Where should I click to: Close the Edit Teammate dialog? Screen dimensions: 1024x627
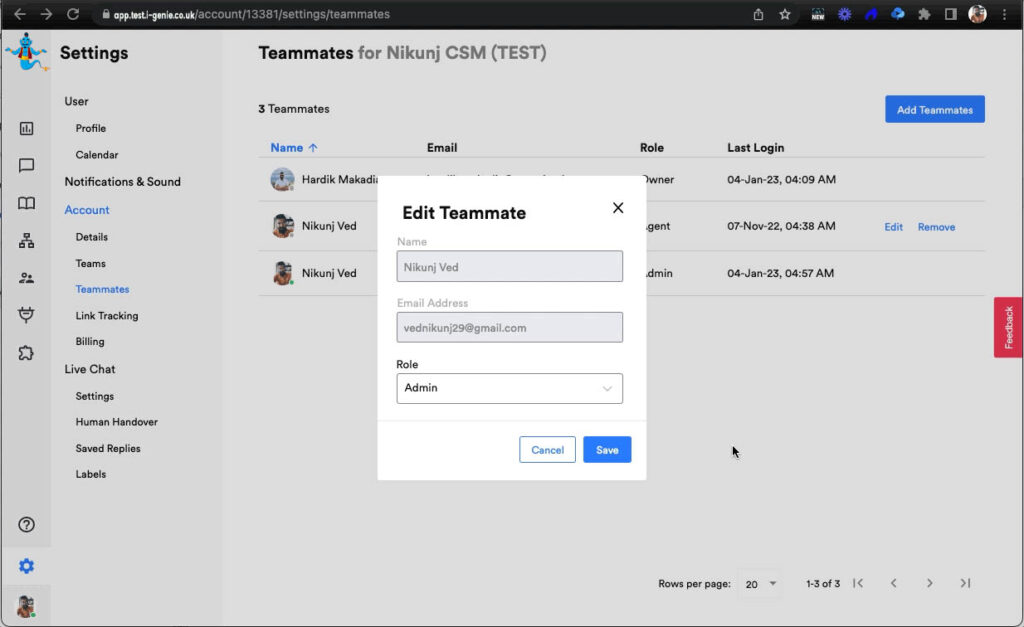(618, 208)
